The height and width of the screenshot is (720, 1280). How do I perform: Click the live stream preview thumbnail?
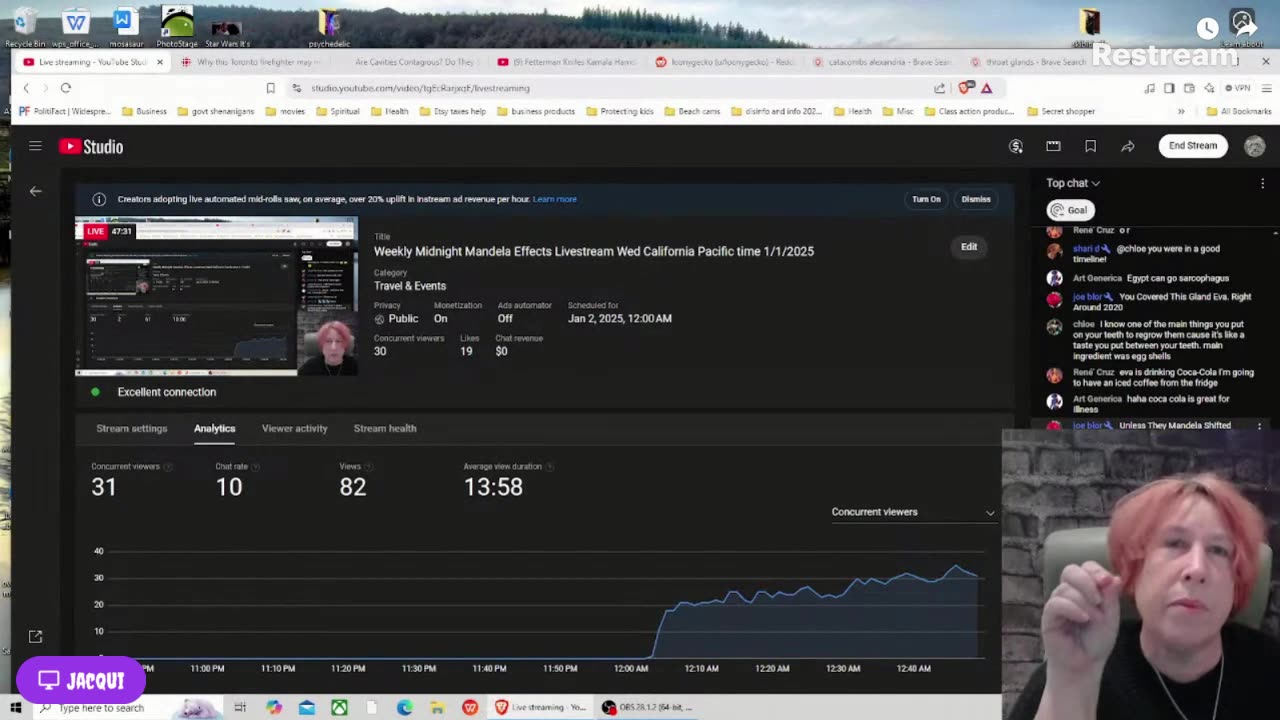click(x=216, y=296)
